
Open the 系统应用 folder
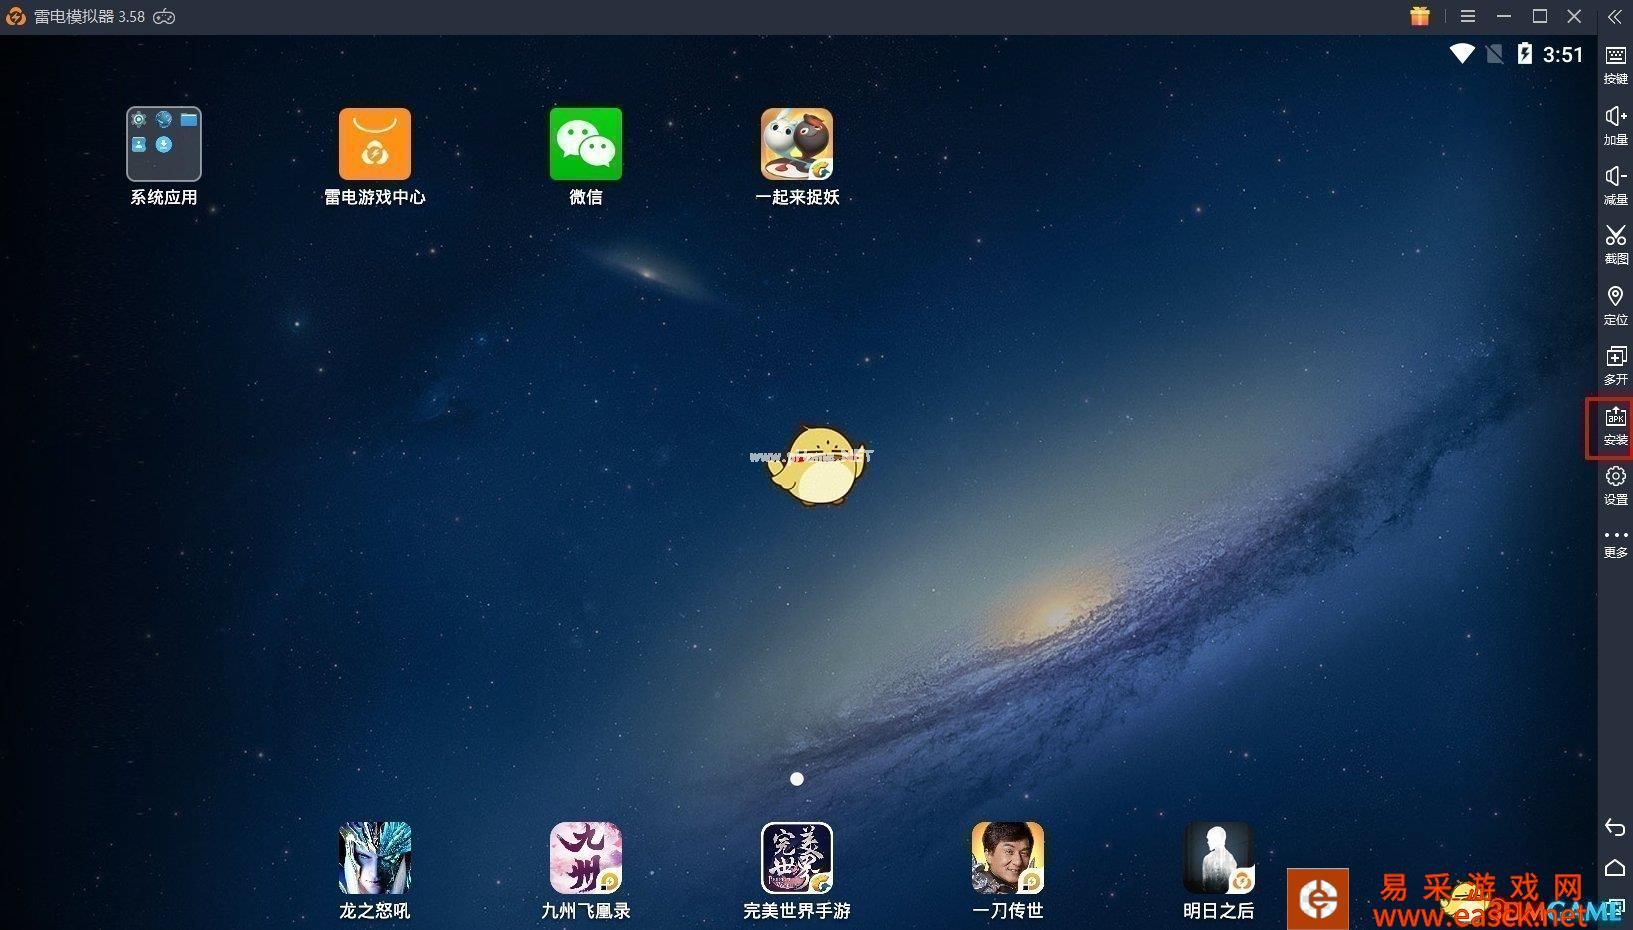pyautogui.click(x=164, y=145)
